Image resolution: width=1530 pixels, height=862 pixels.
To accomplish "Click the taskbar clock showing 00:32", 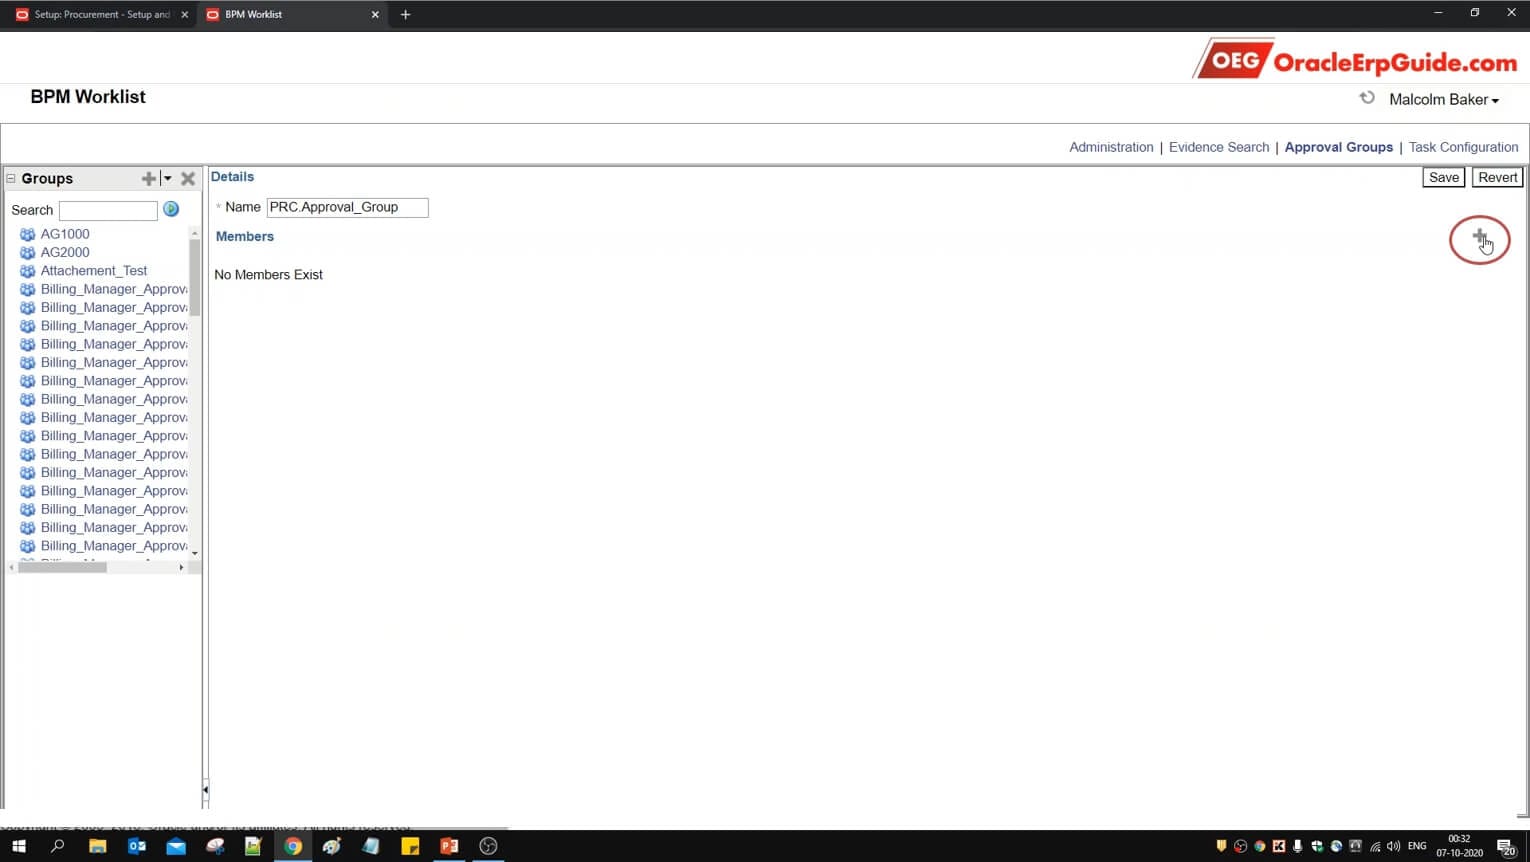I will pos(1460,846).
